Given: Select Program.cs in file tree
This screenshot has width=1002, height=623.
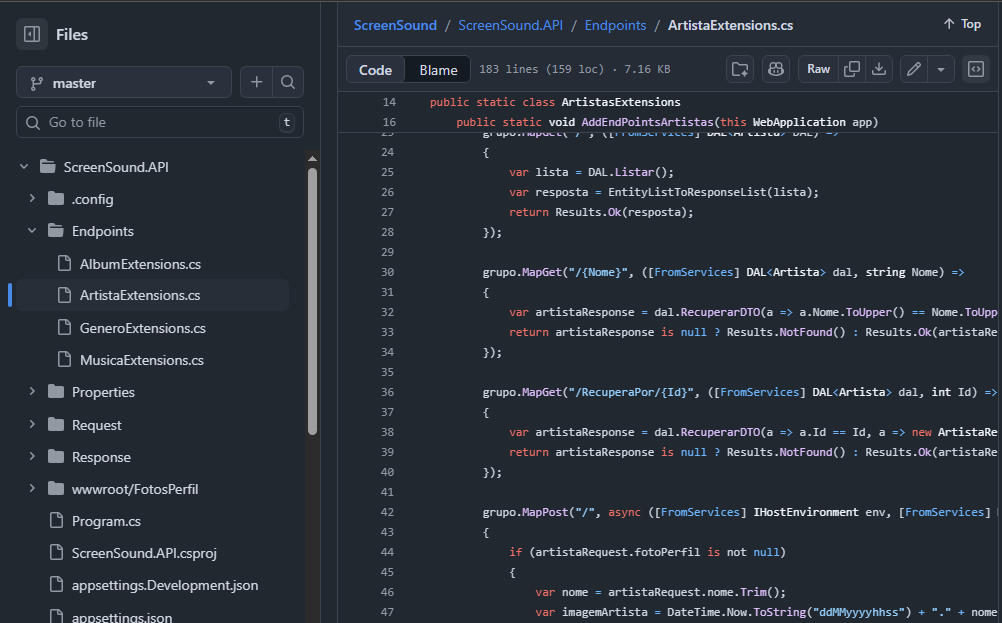Looking at the screenshot, I should pyautogui.click(x=106, y=521).
